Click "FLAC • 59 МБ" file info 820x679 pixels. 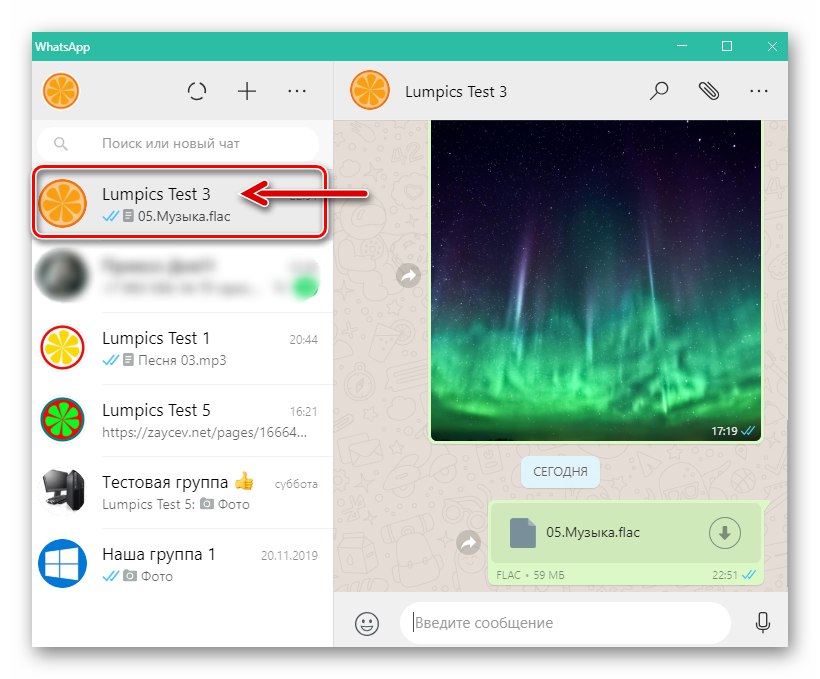click(x=530, y=575)
